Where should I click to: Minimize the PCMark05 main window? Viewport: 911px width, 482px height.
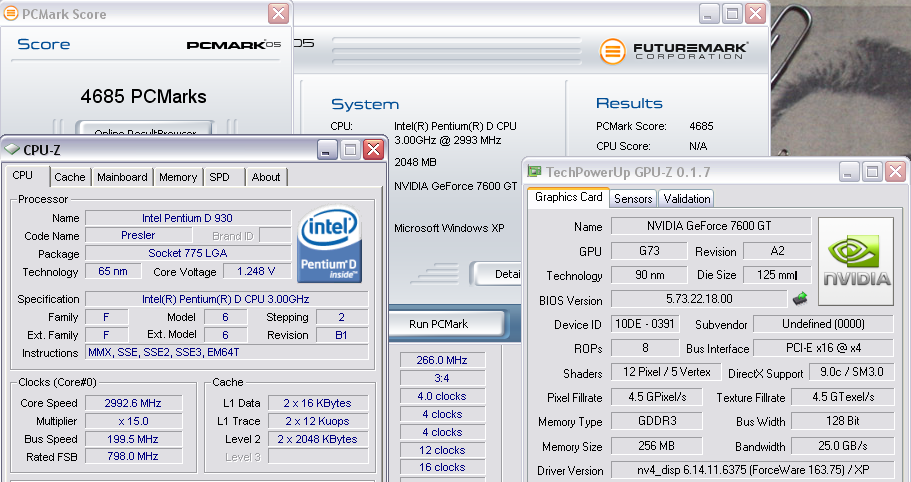[708, 13]
